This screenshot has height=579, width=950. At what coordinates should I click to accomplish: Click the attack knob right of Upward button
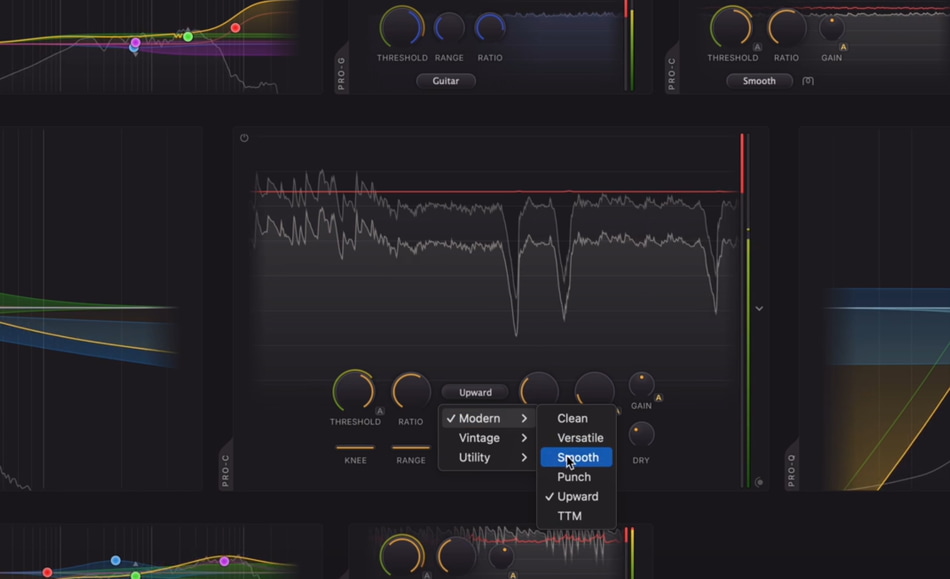(x=539, y=388)
